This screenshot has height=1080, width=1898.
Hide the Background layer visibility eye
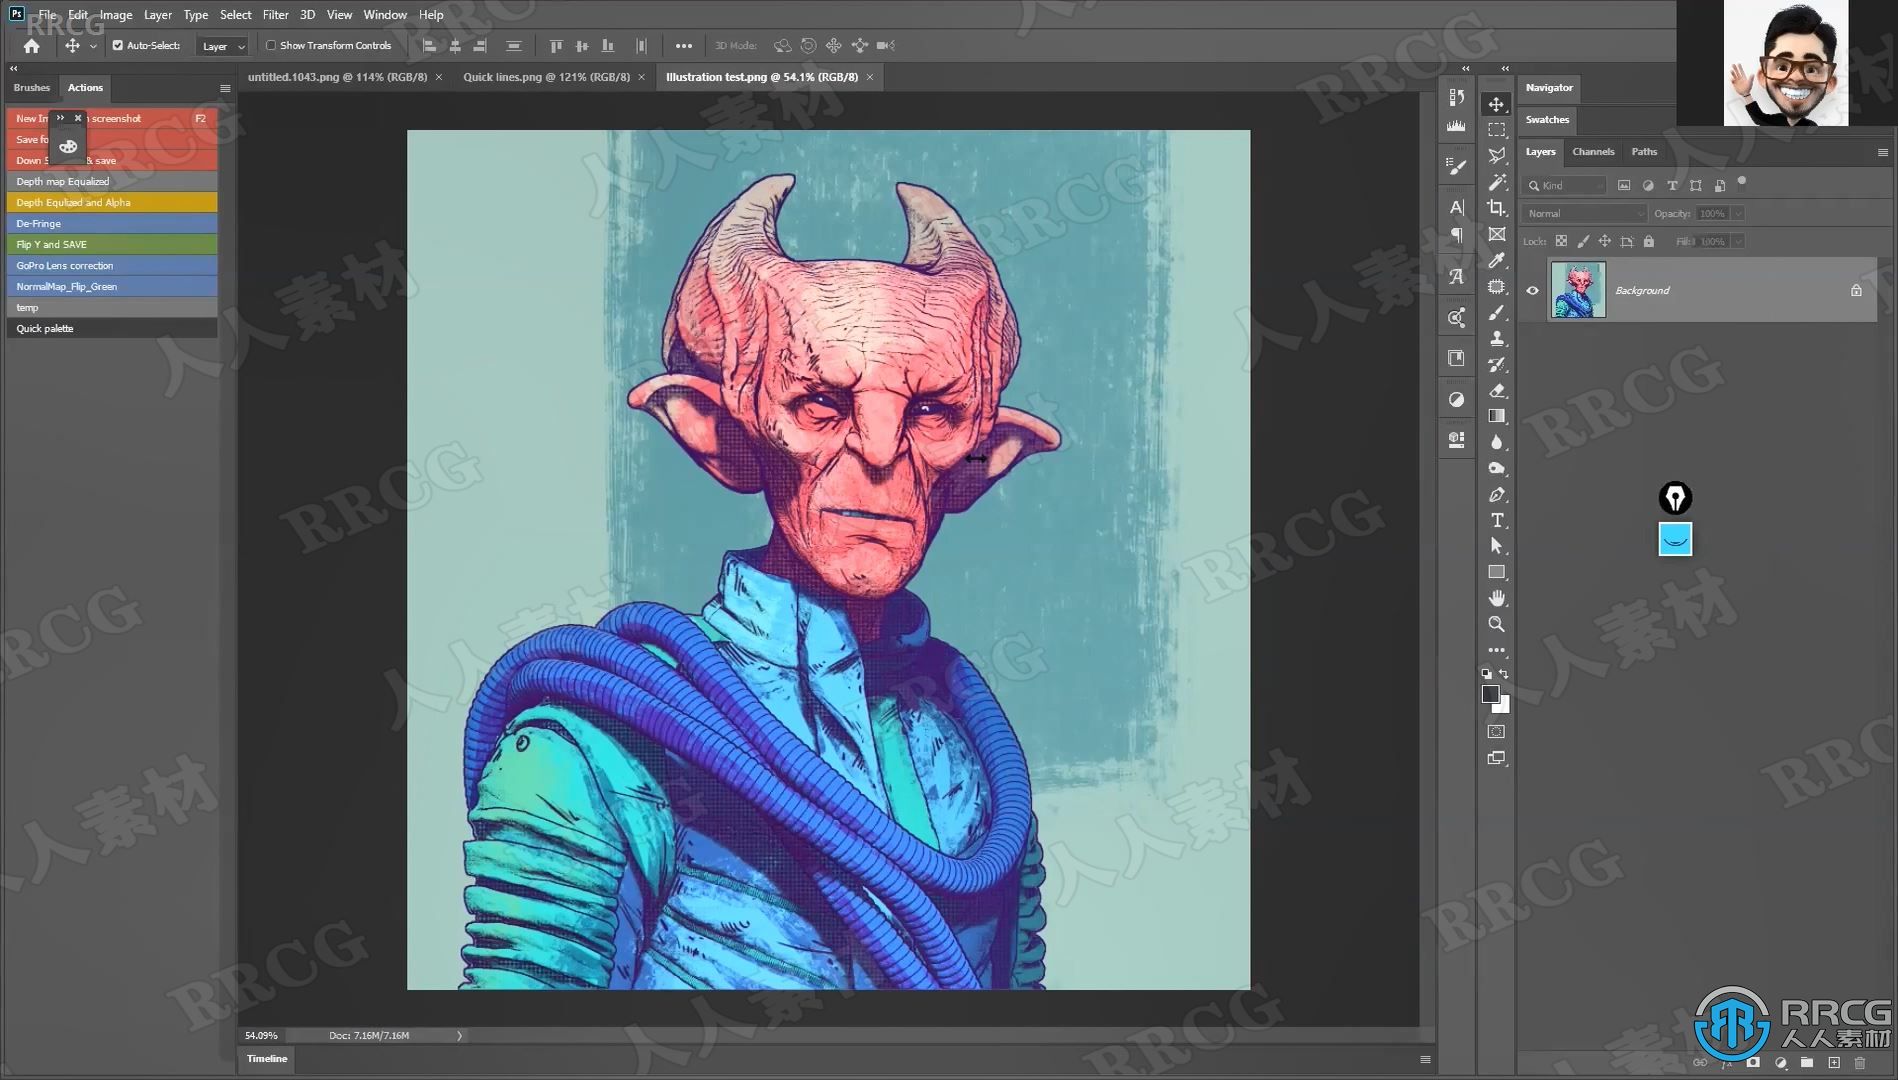pyautogui.click(x=1532, y=291)
